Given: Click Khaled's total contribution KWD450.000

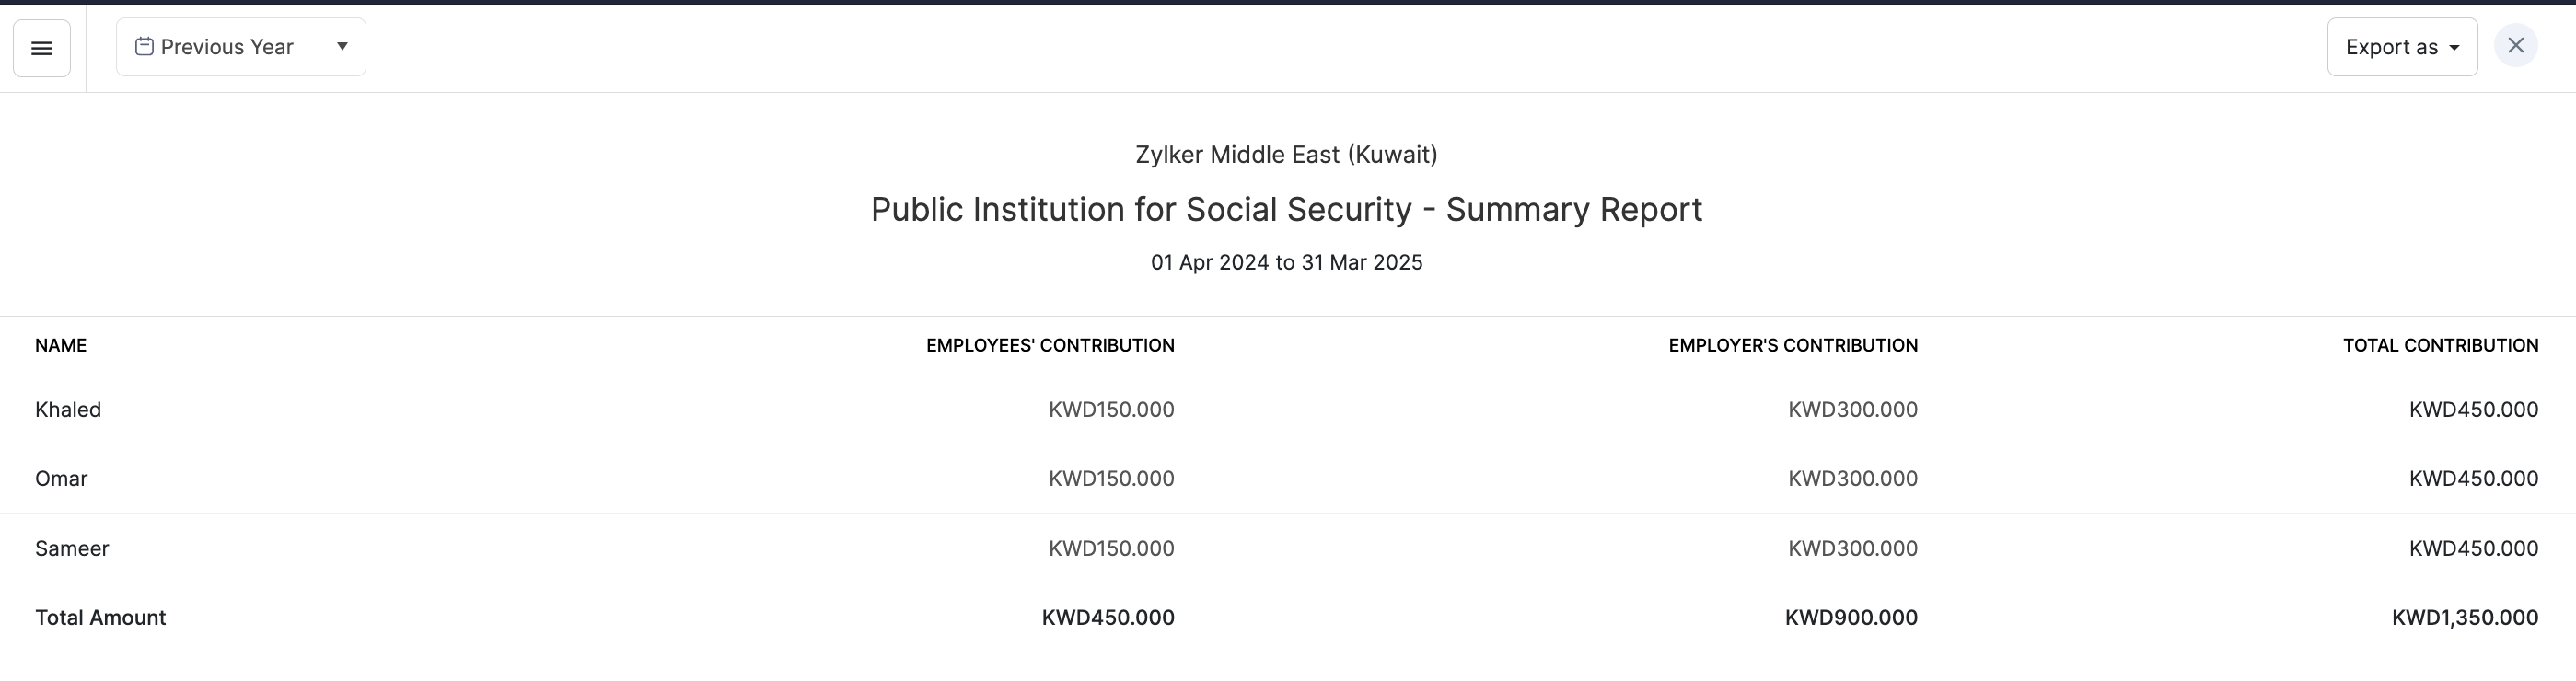Looking at the screenshot, I should click(2473, 410).
